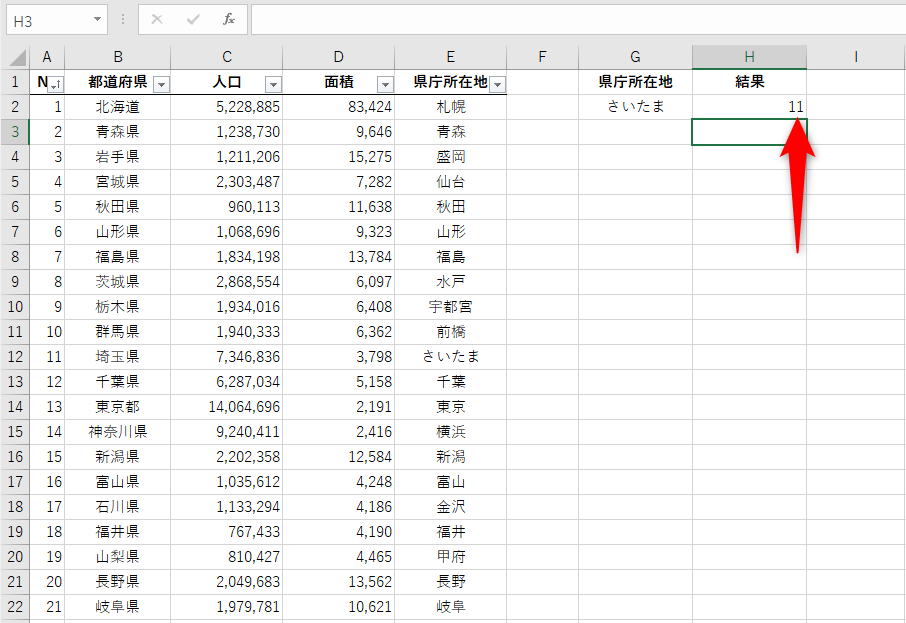This screenshot has width=906, height=623.
Task: Select population cell 7,346,836
Action: point(227,357)
